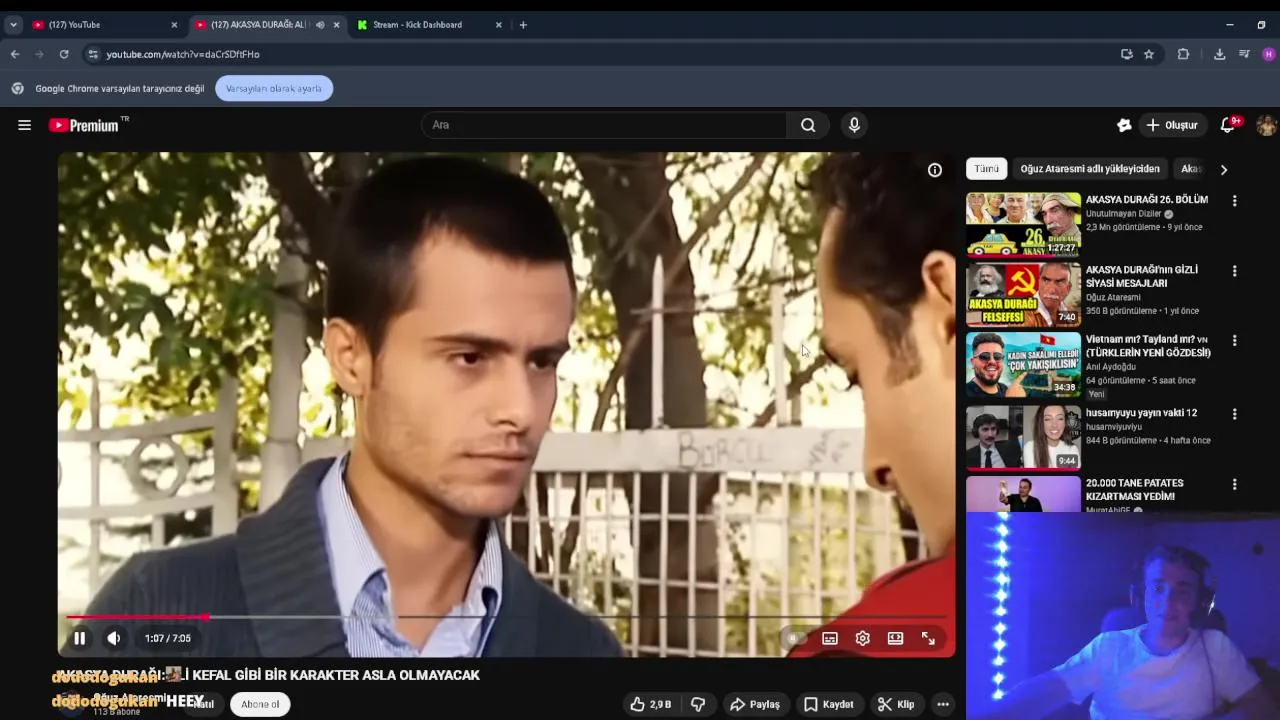The image size is (1280, 720).
Task: Open the YouTube notifications bell
Action: (x=1229, y=125)
